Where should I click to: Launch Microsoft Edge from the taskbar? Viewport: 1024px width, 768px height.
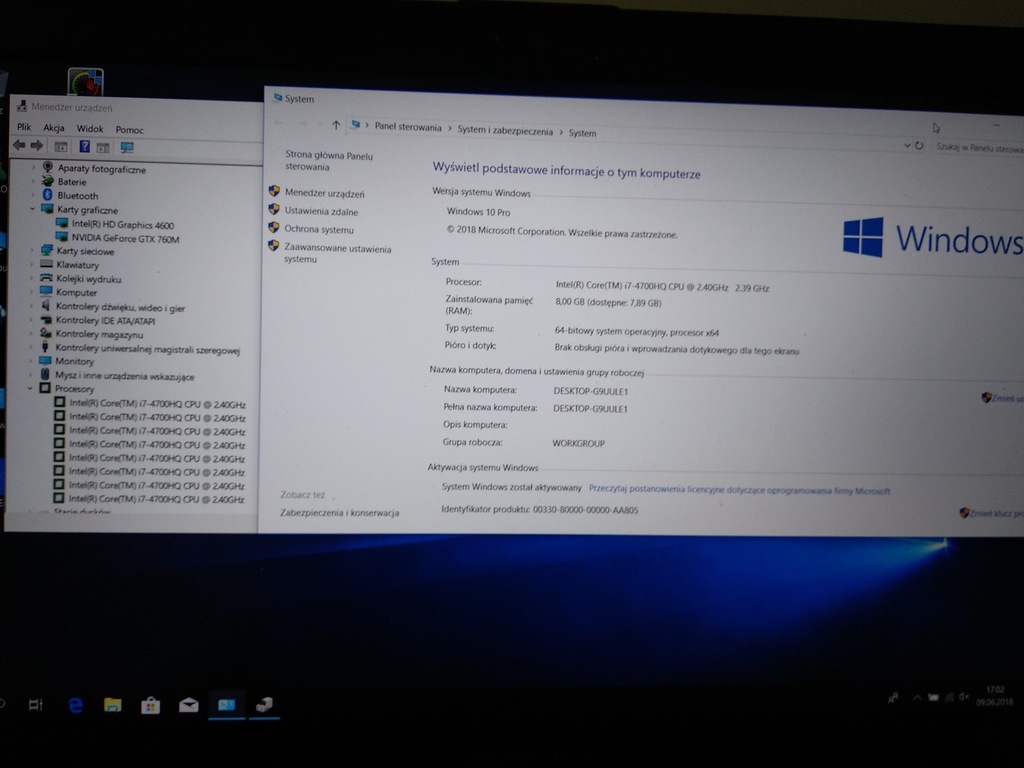(x=76, y=705)
